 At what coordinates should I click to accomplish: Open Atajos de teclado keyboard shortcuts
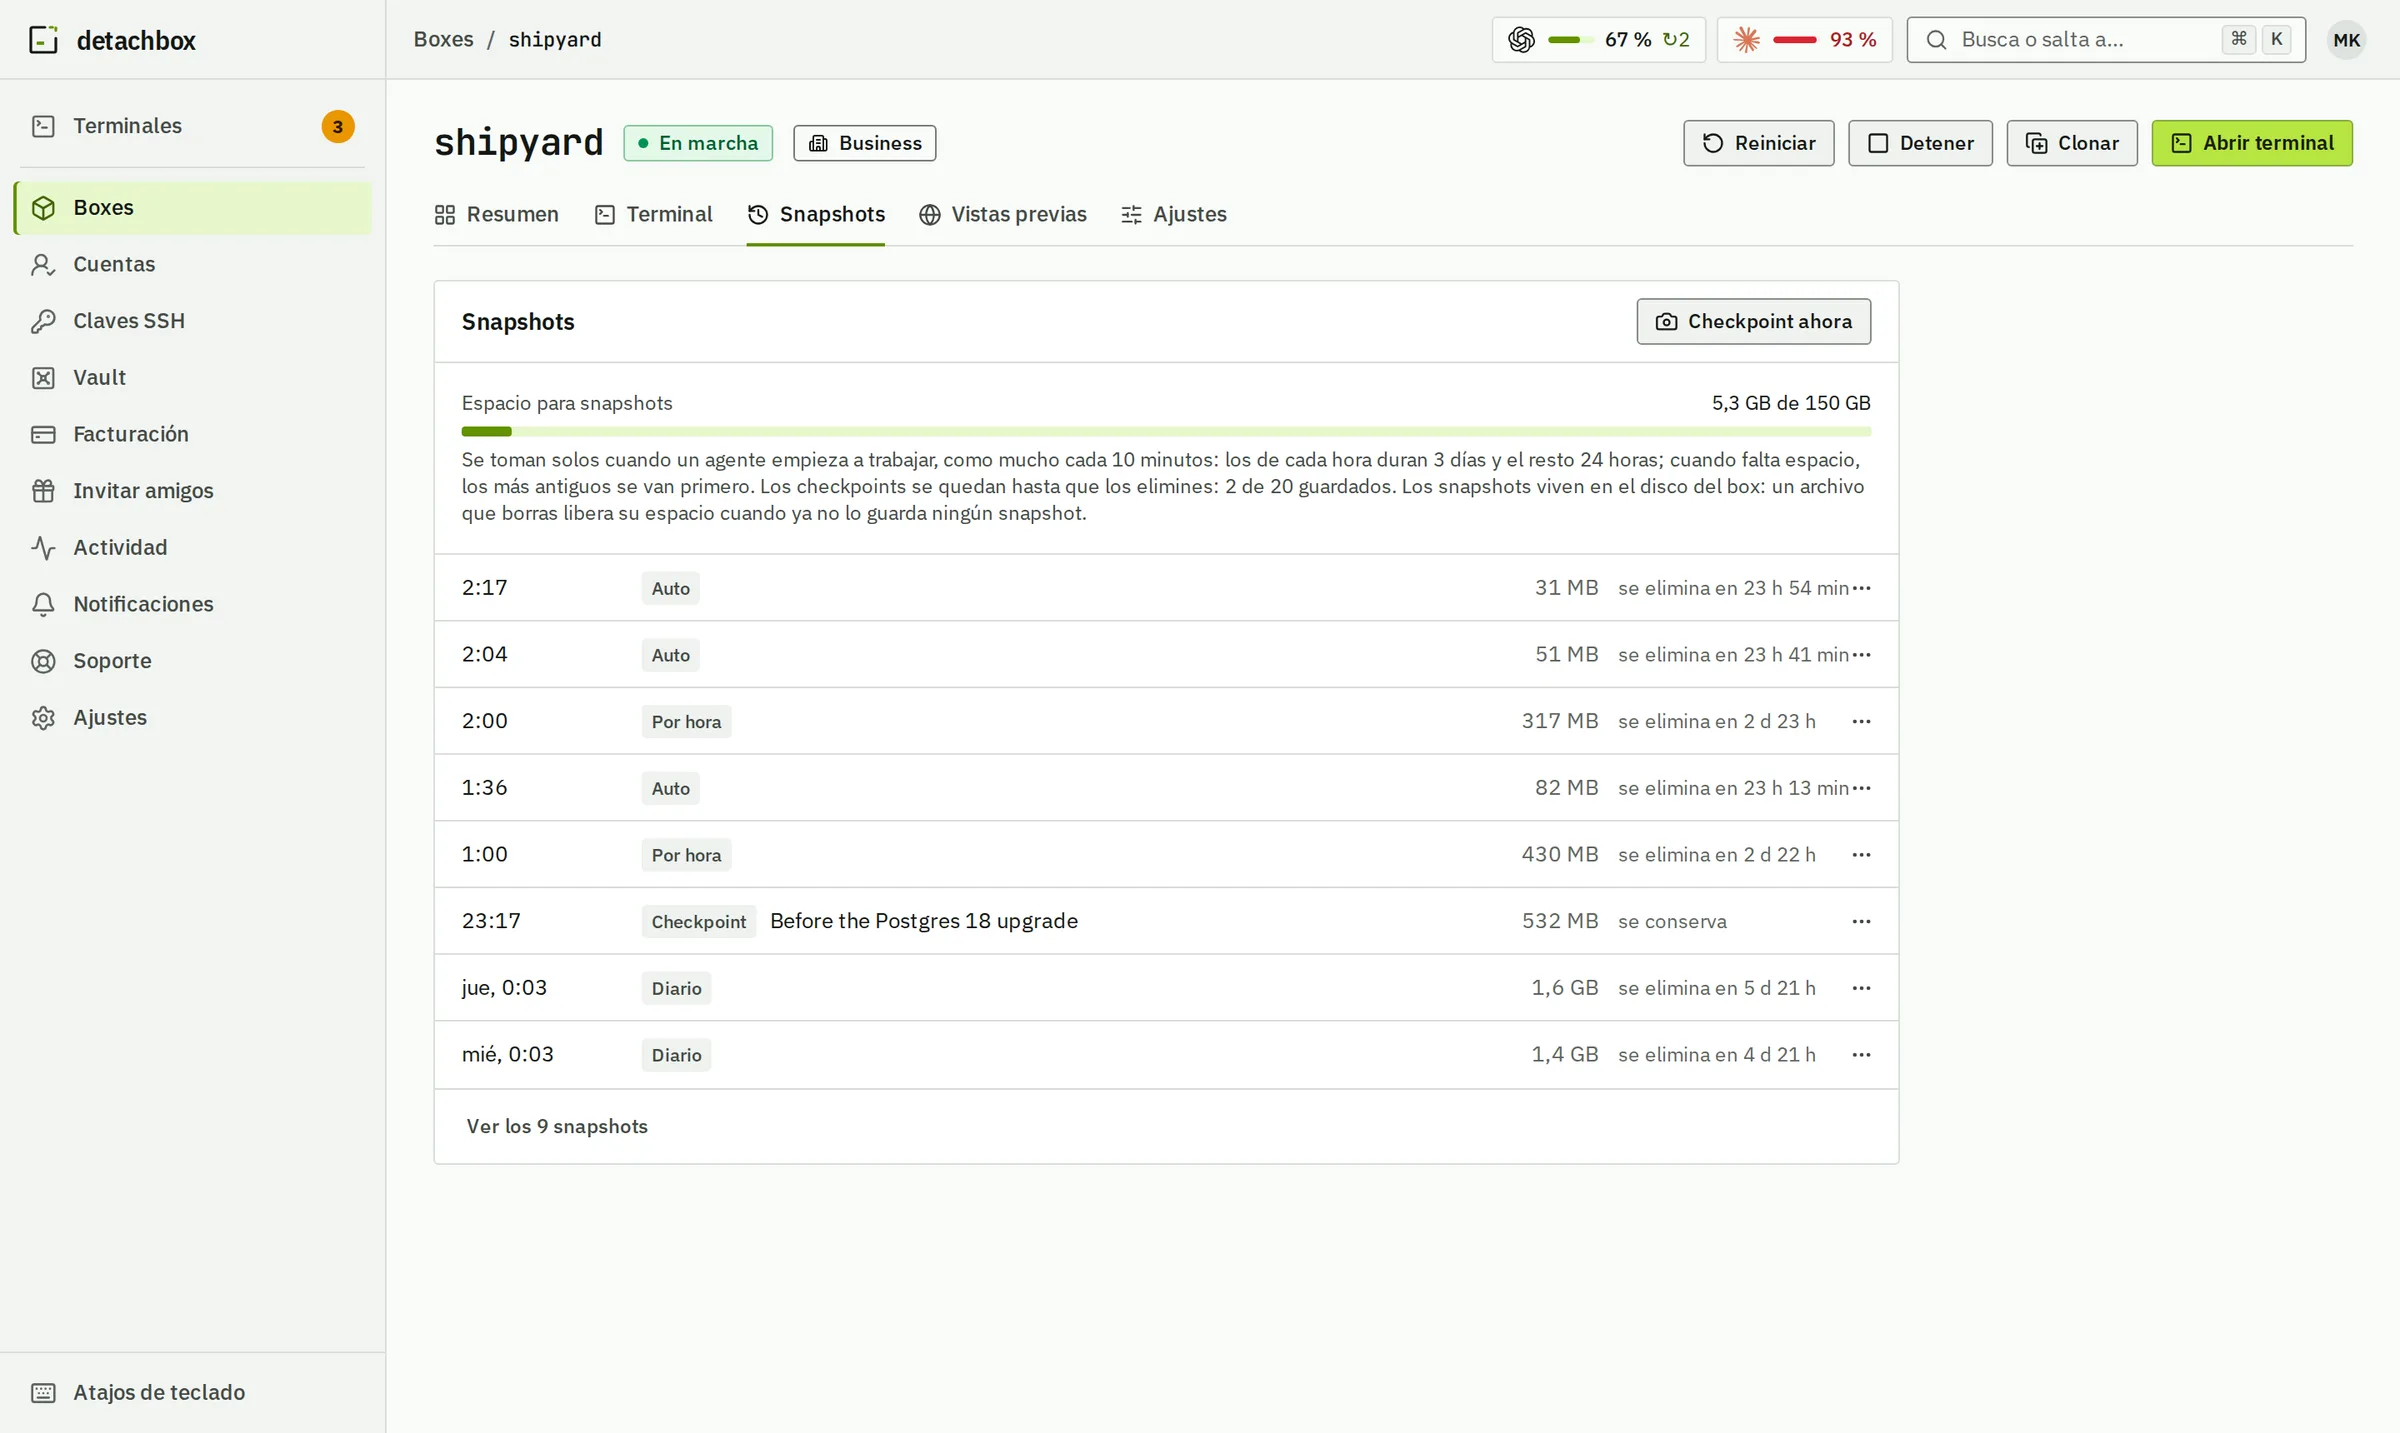192,1392
